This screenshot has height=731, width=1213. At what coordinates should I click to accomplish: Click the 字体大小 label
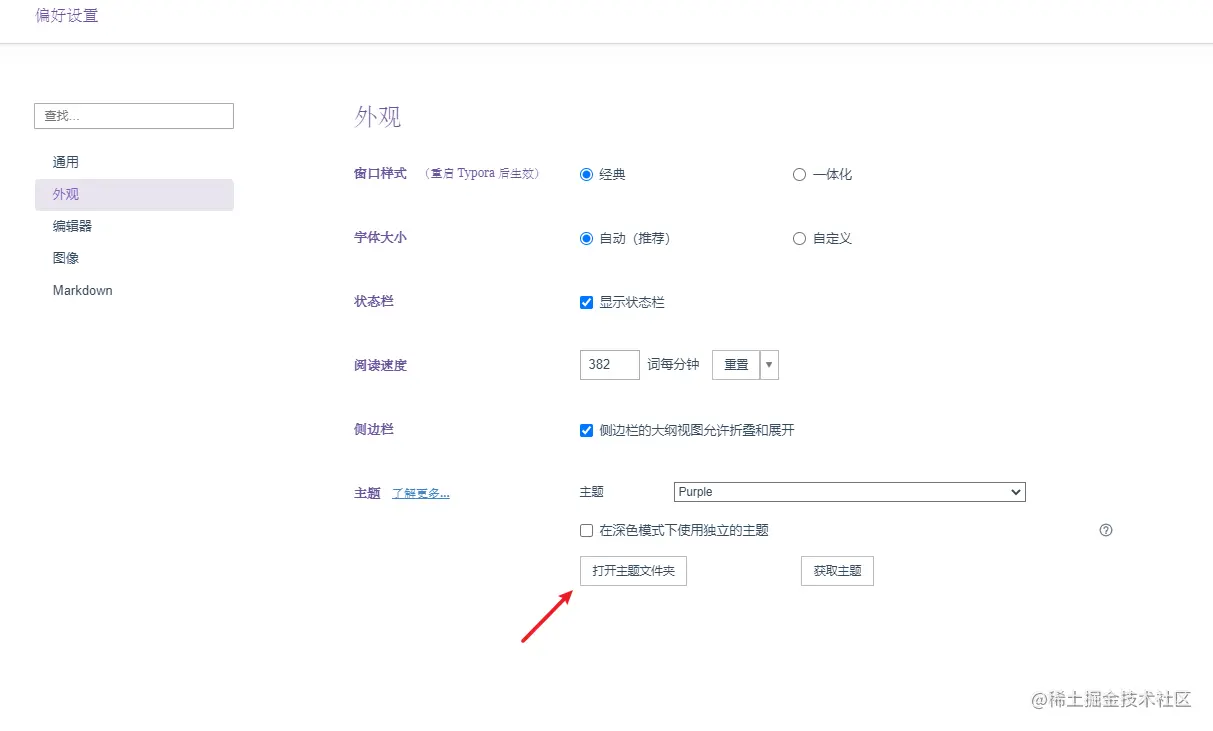[380, 238]
